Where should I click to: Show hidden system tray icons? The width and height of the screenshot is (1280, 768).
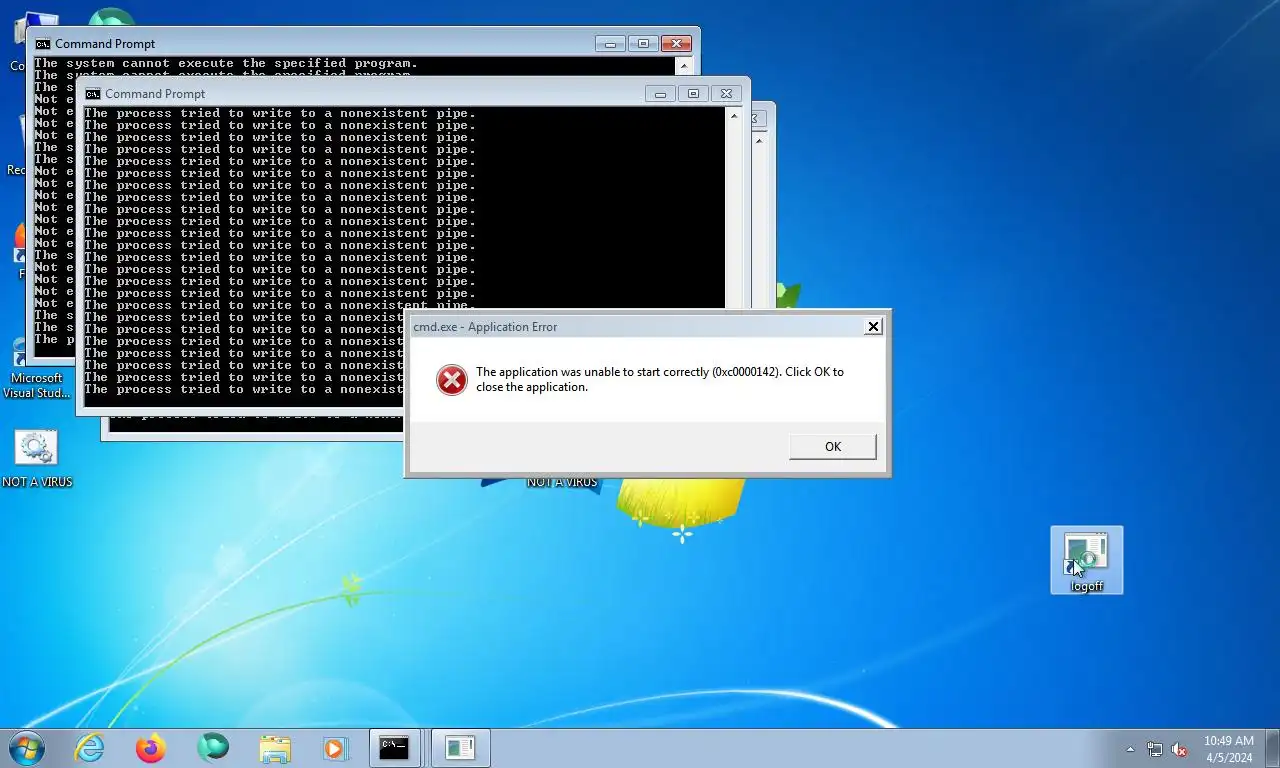[x=1130, y=749]
